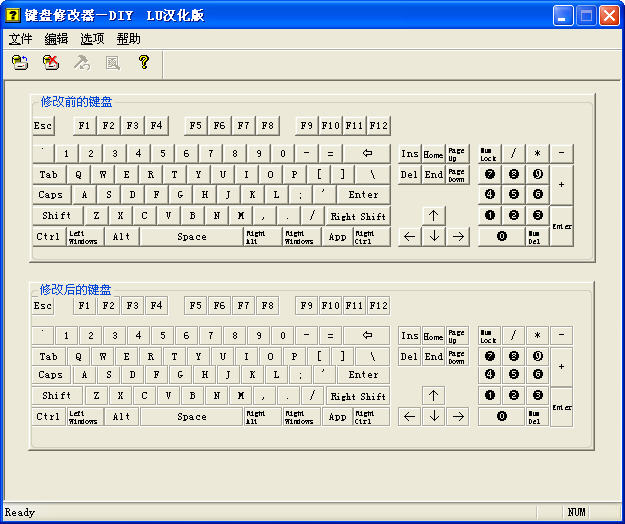
Task: Click the toolbar icon with the red X
Action: coord(51,63)
